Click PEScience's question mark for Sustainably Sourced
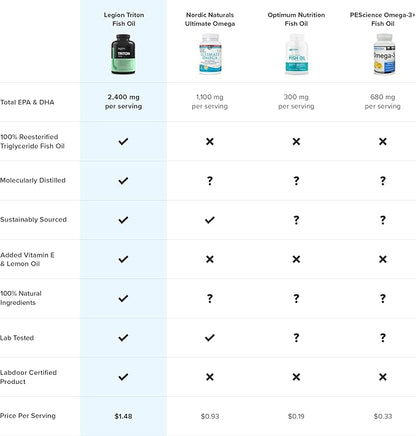This screenshot has height=436, width=416. pyautogui.click(x=383, y=220)
